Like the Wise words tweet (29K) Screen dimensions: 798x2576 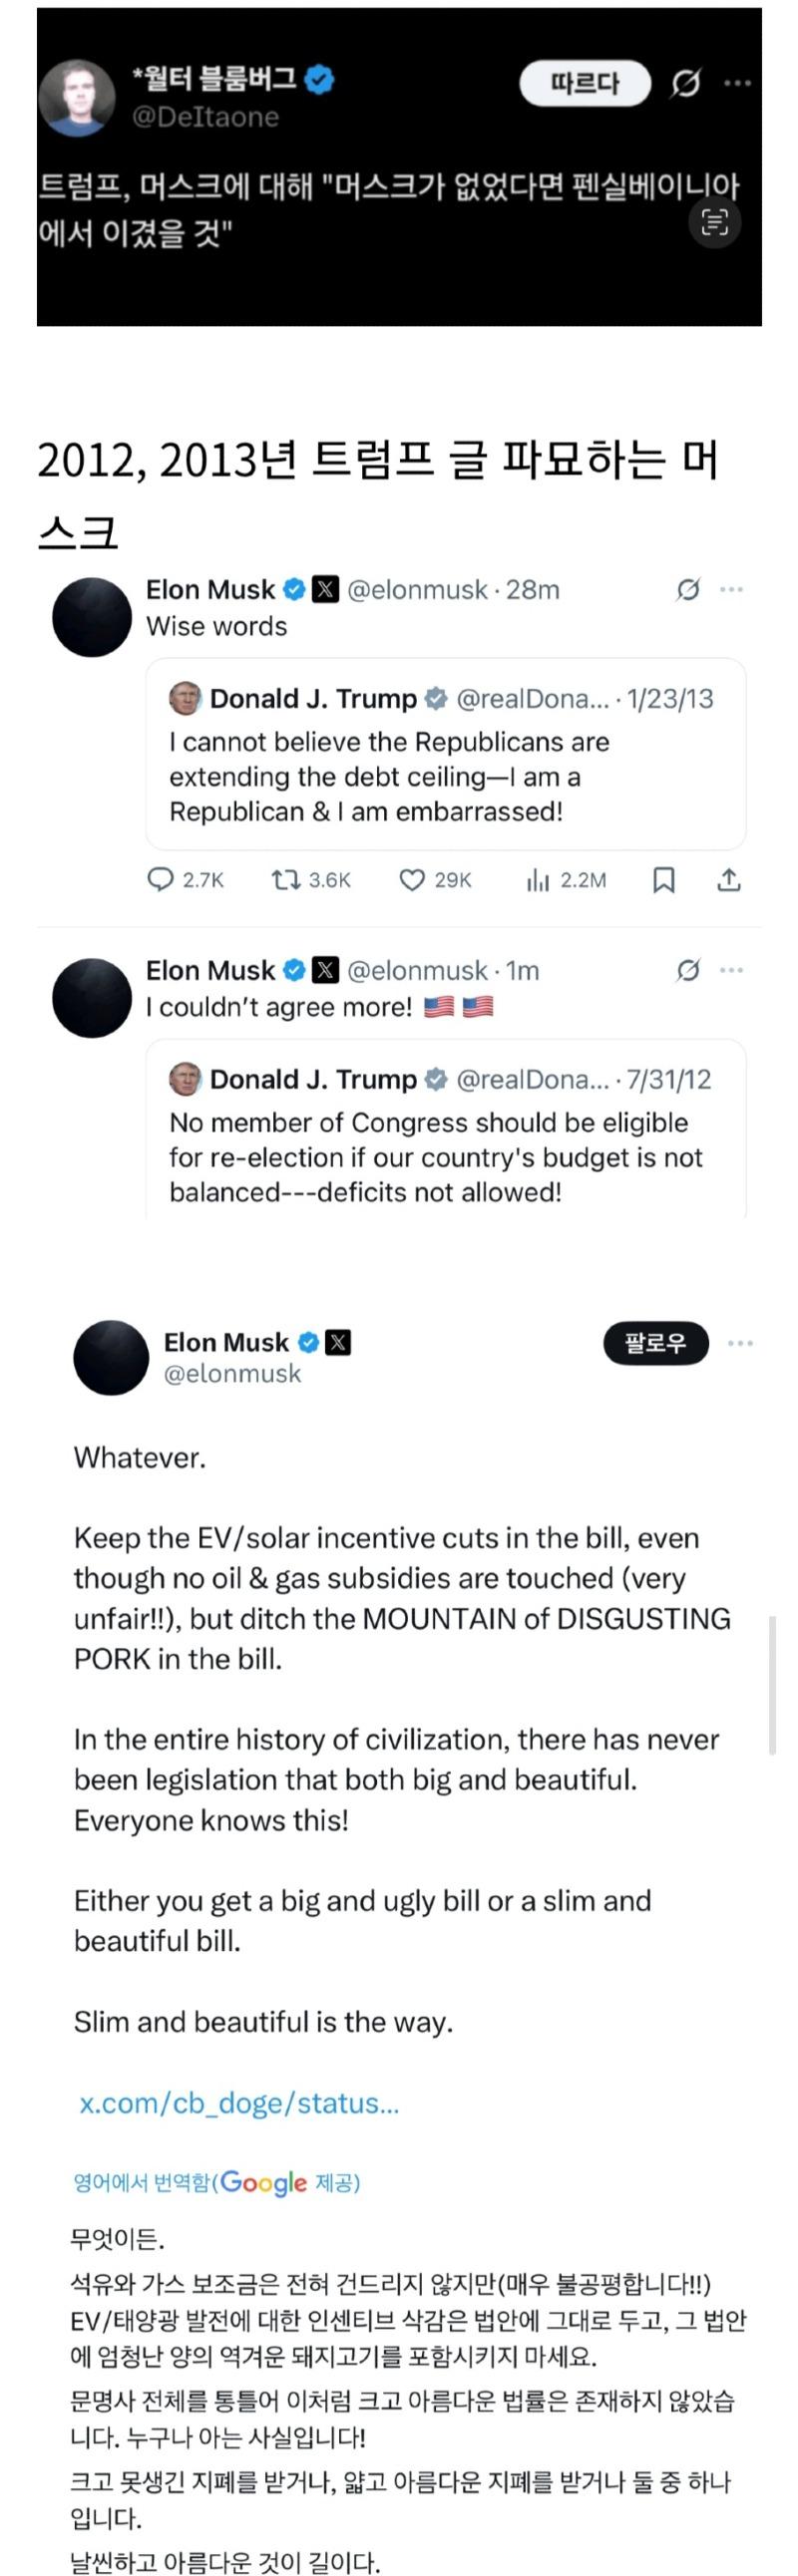[x=435, y=880]
